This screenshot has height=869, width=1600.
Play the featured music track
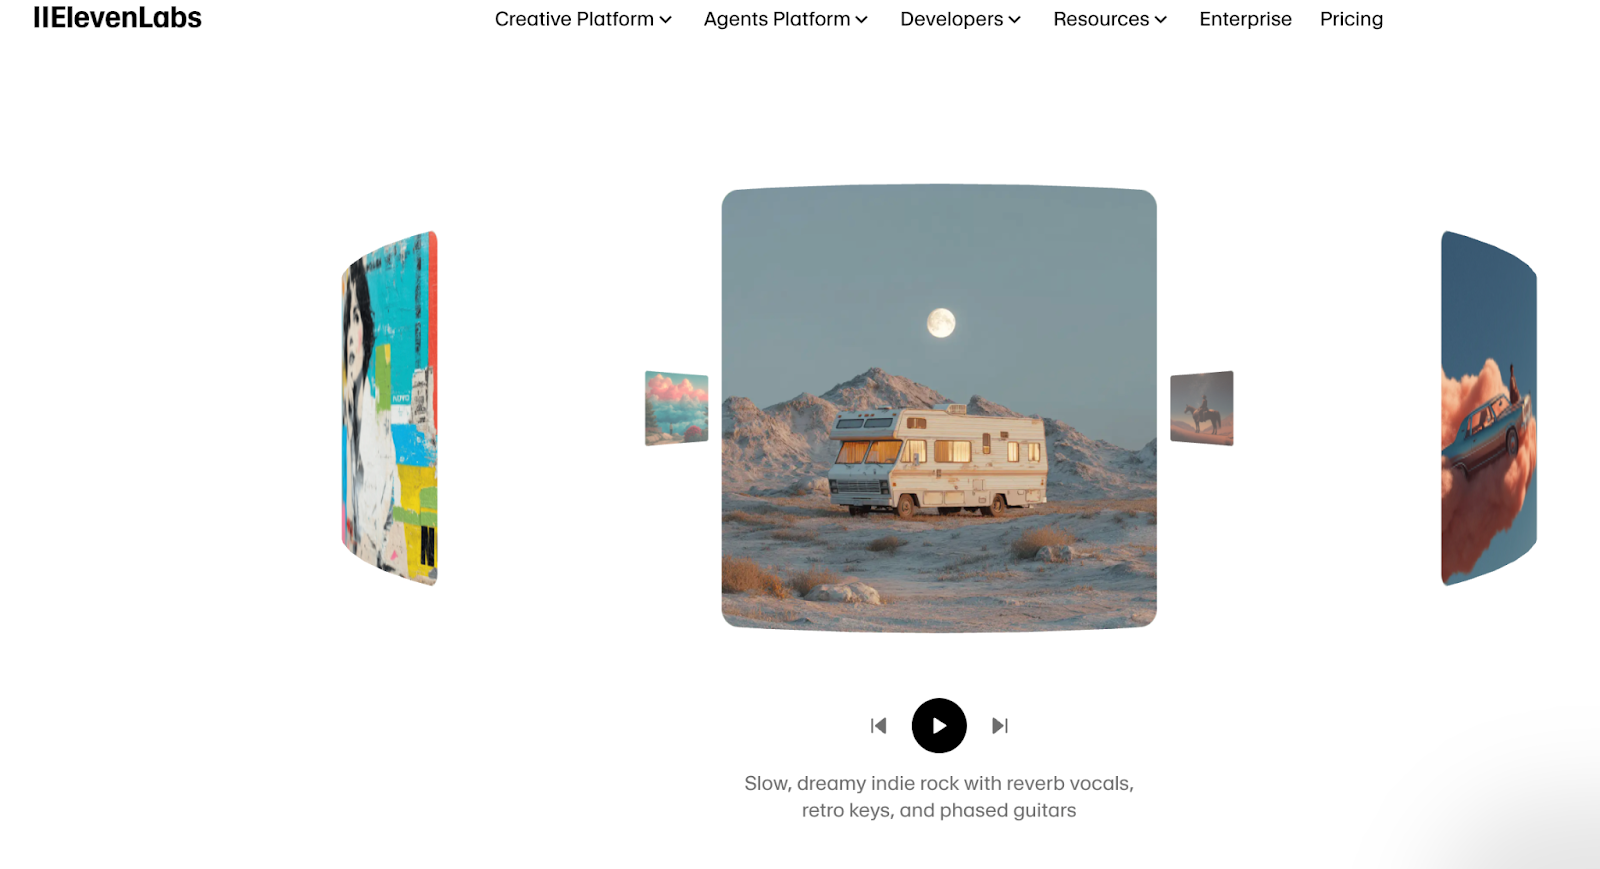coord(939,726)
